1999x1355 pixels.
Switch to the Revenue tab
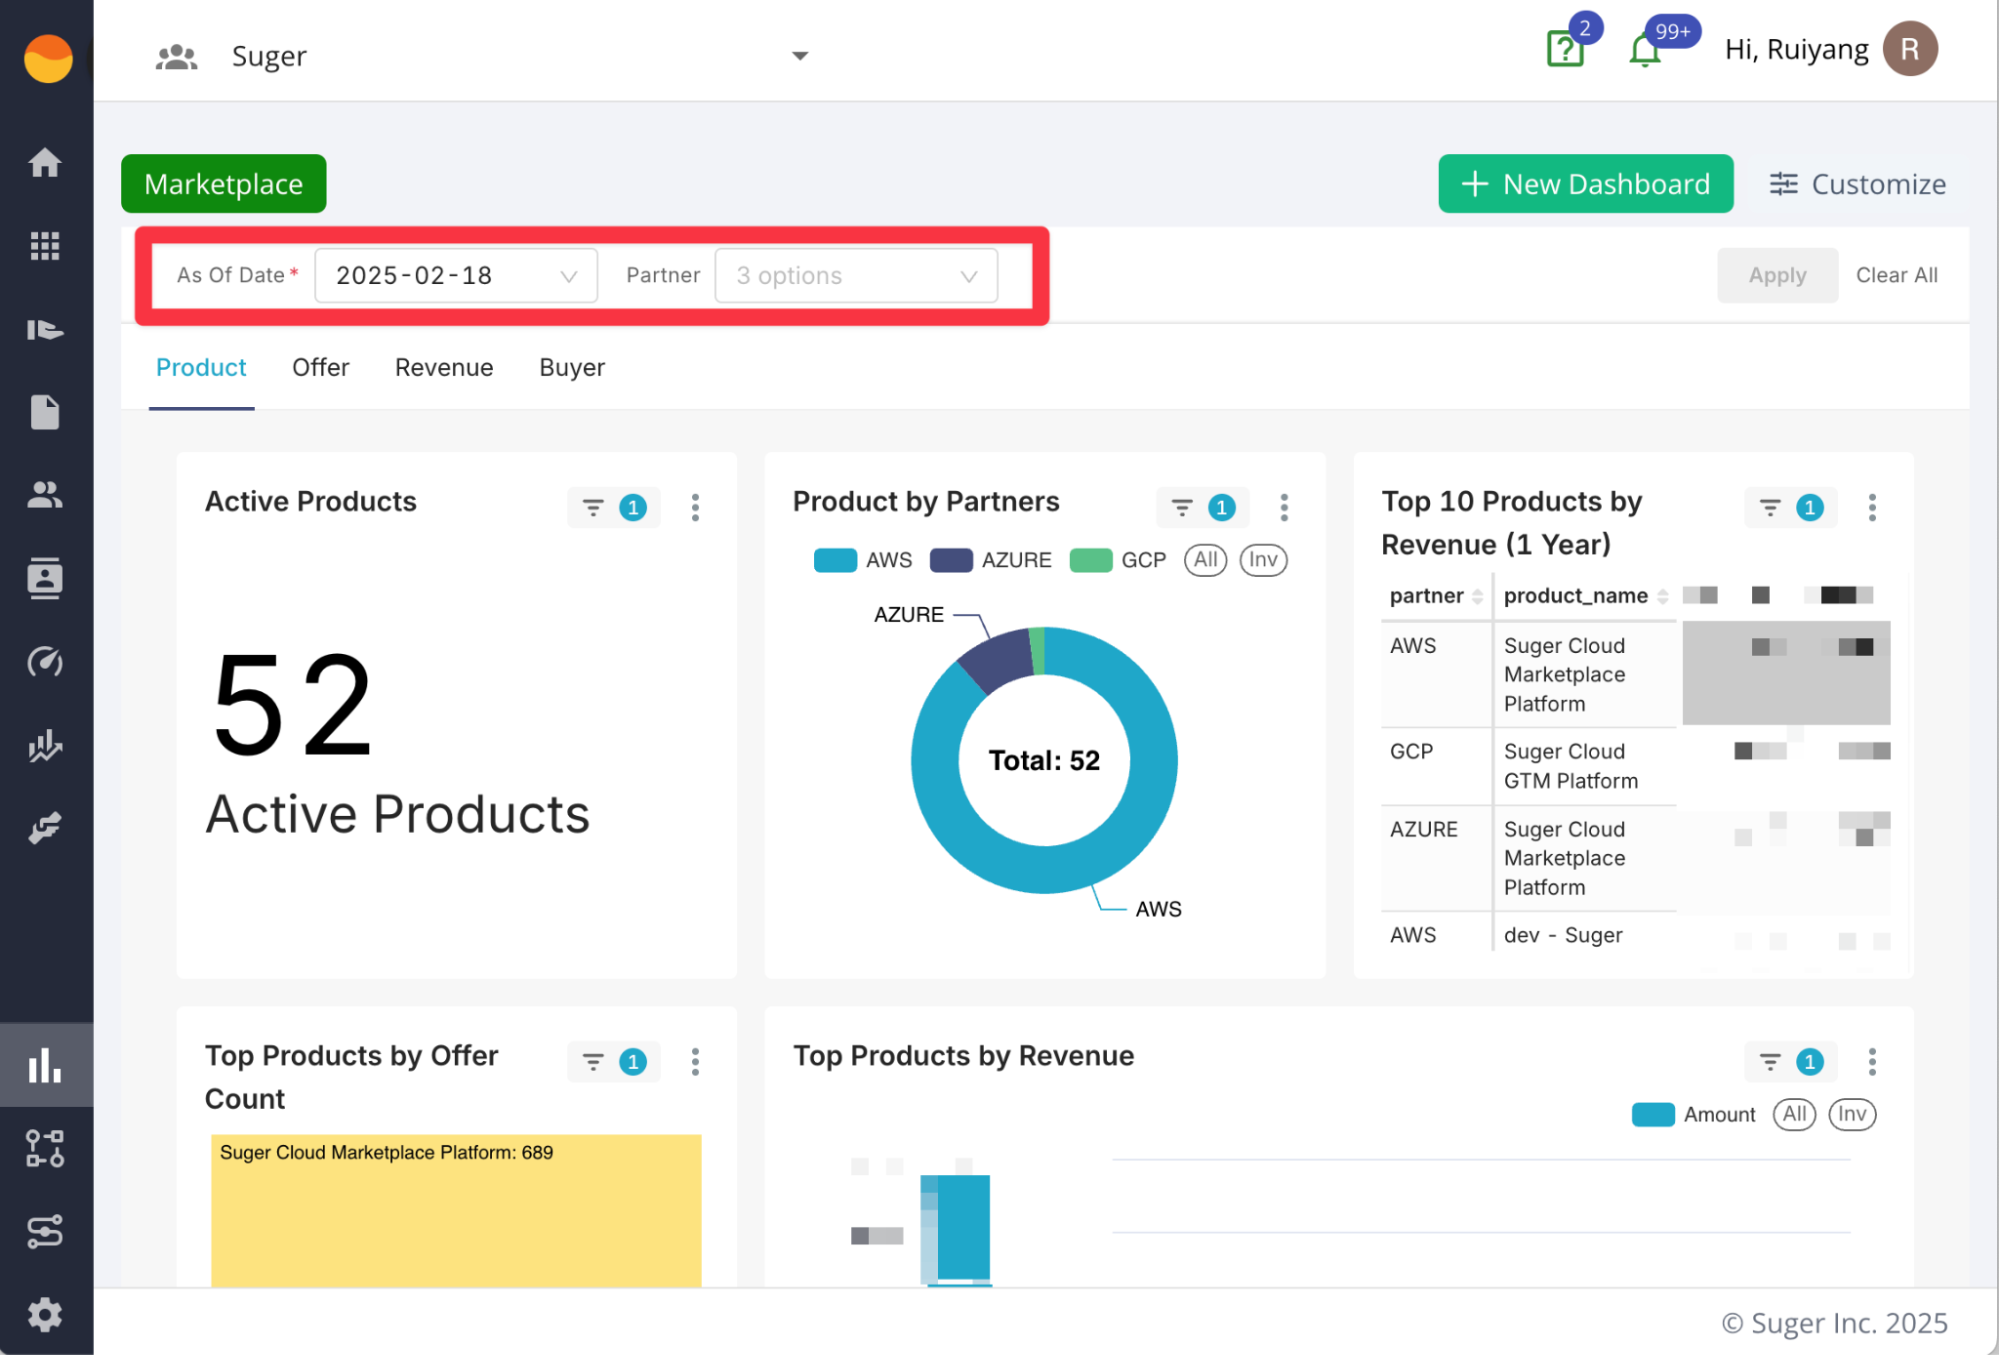click(x=444, y=367)
